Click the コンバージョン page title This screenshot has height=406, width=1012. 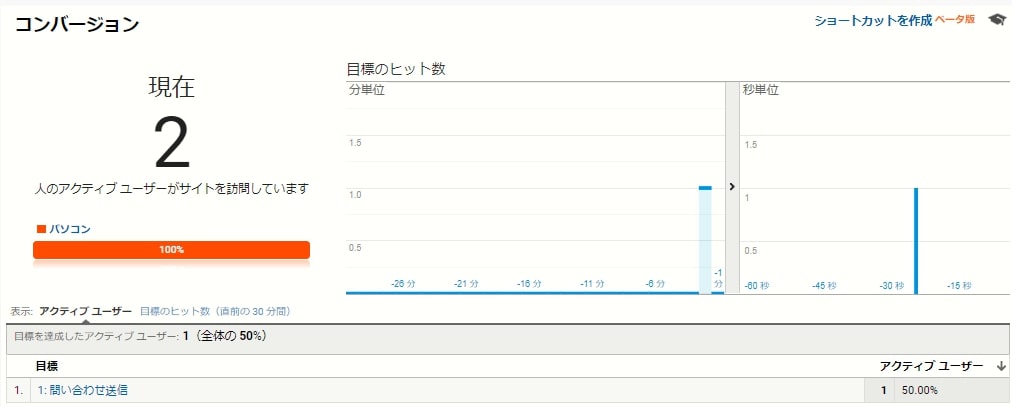[77, 24]
